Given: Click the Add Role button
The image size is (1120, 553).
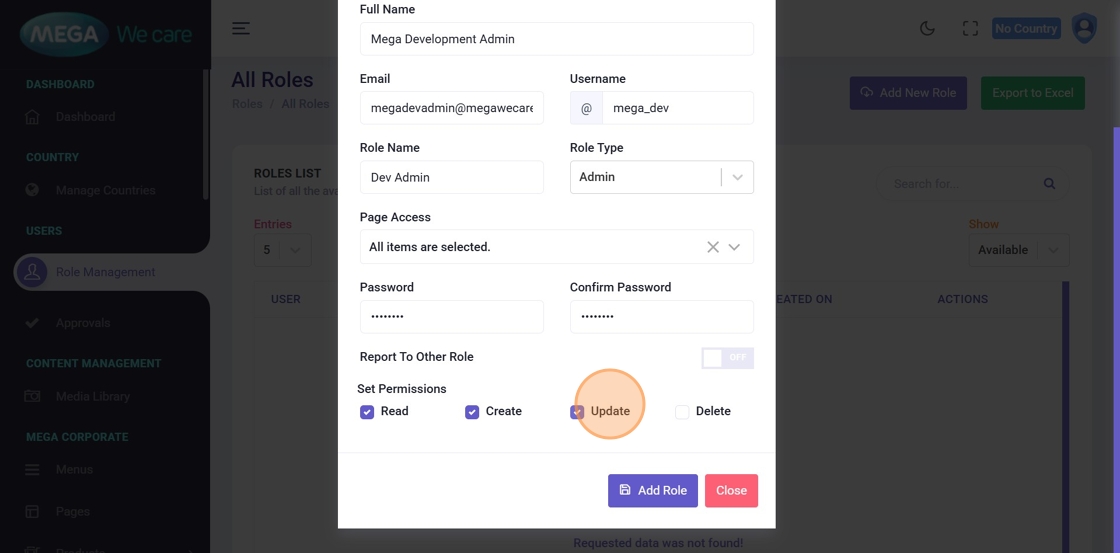Looking at the screenshot, I should coord(652,490).
